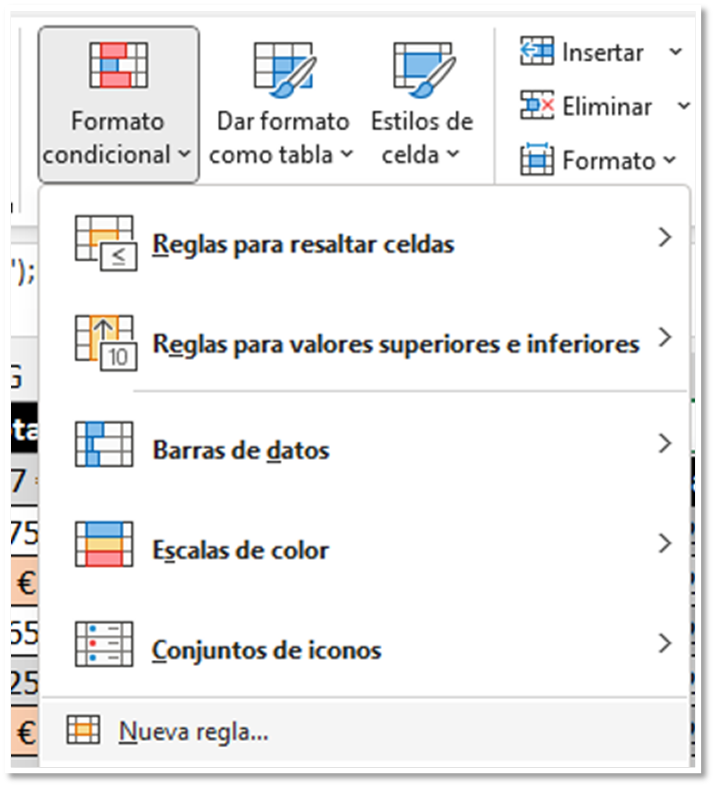
Task: Open the Insertar dropdown arrow
Action: 676,52
